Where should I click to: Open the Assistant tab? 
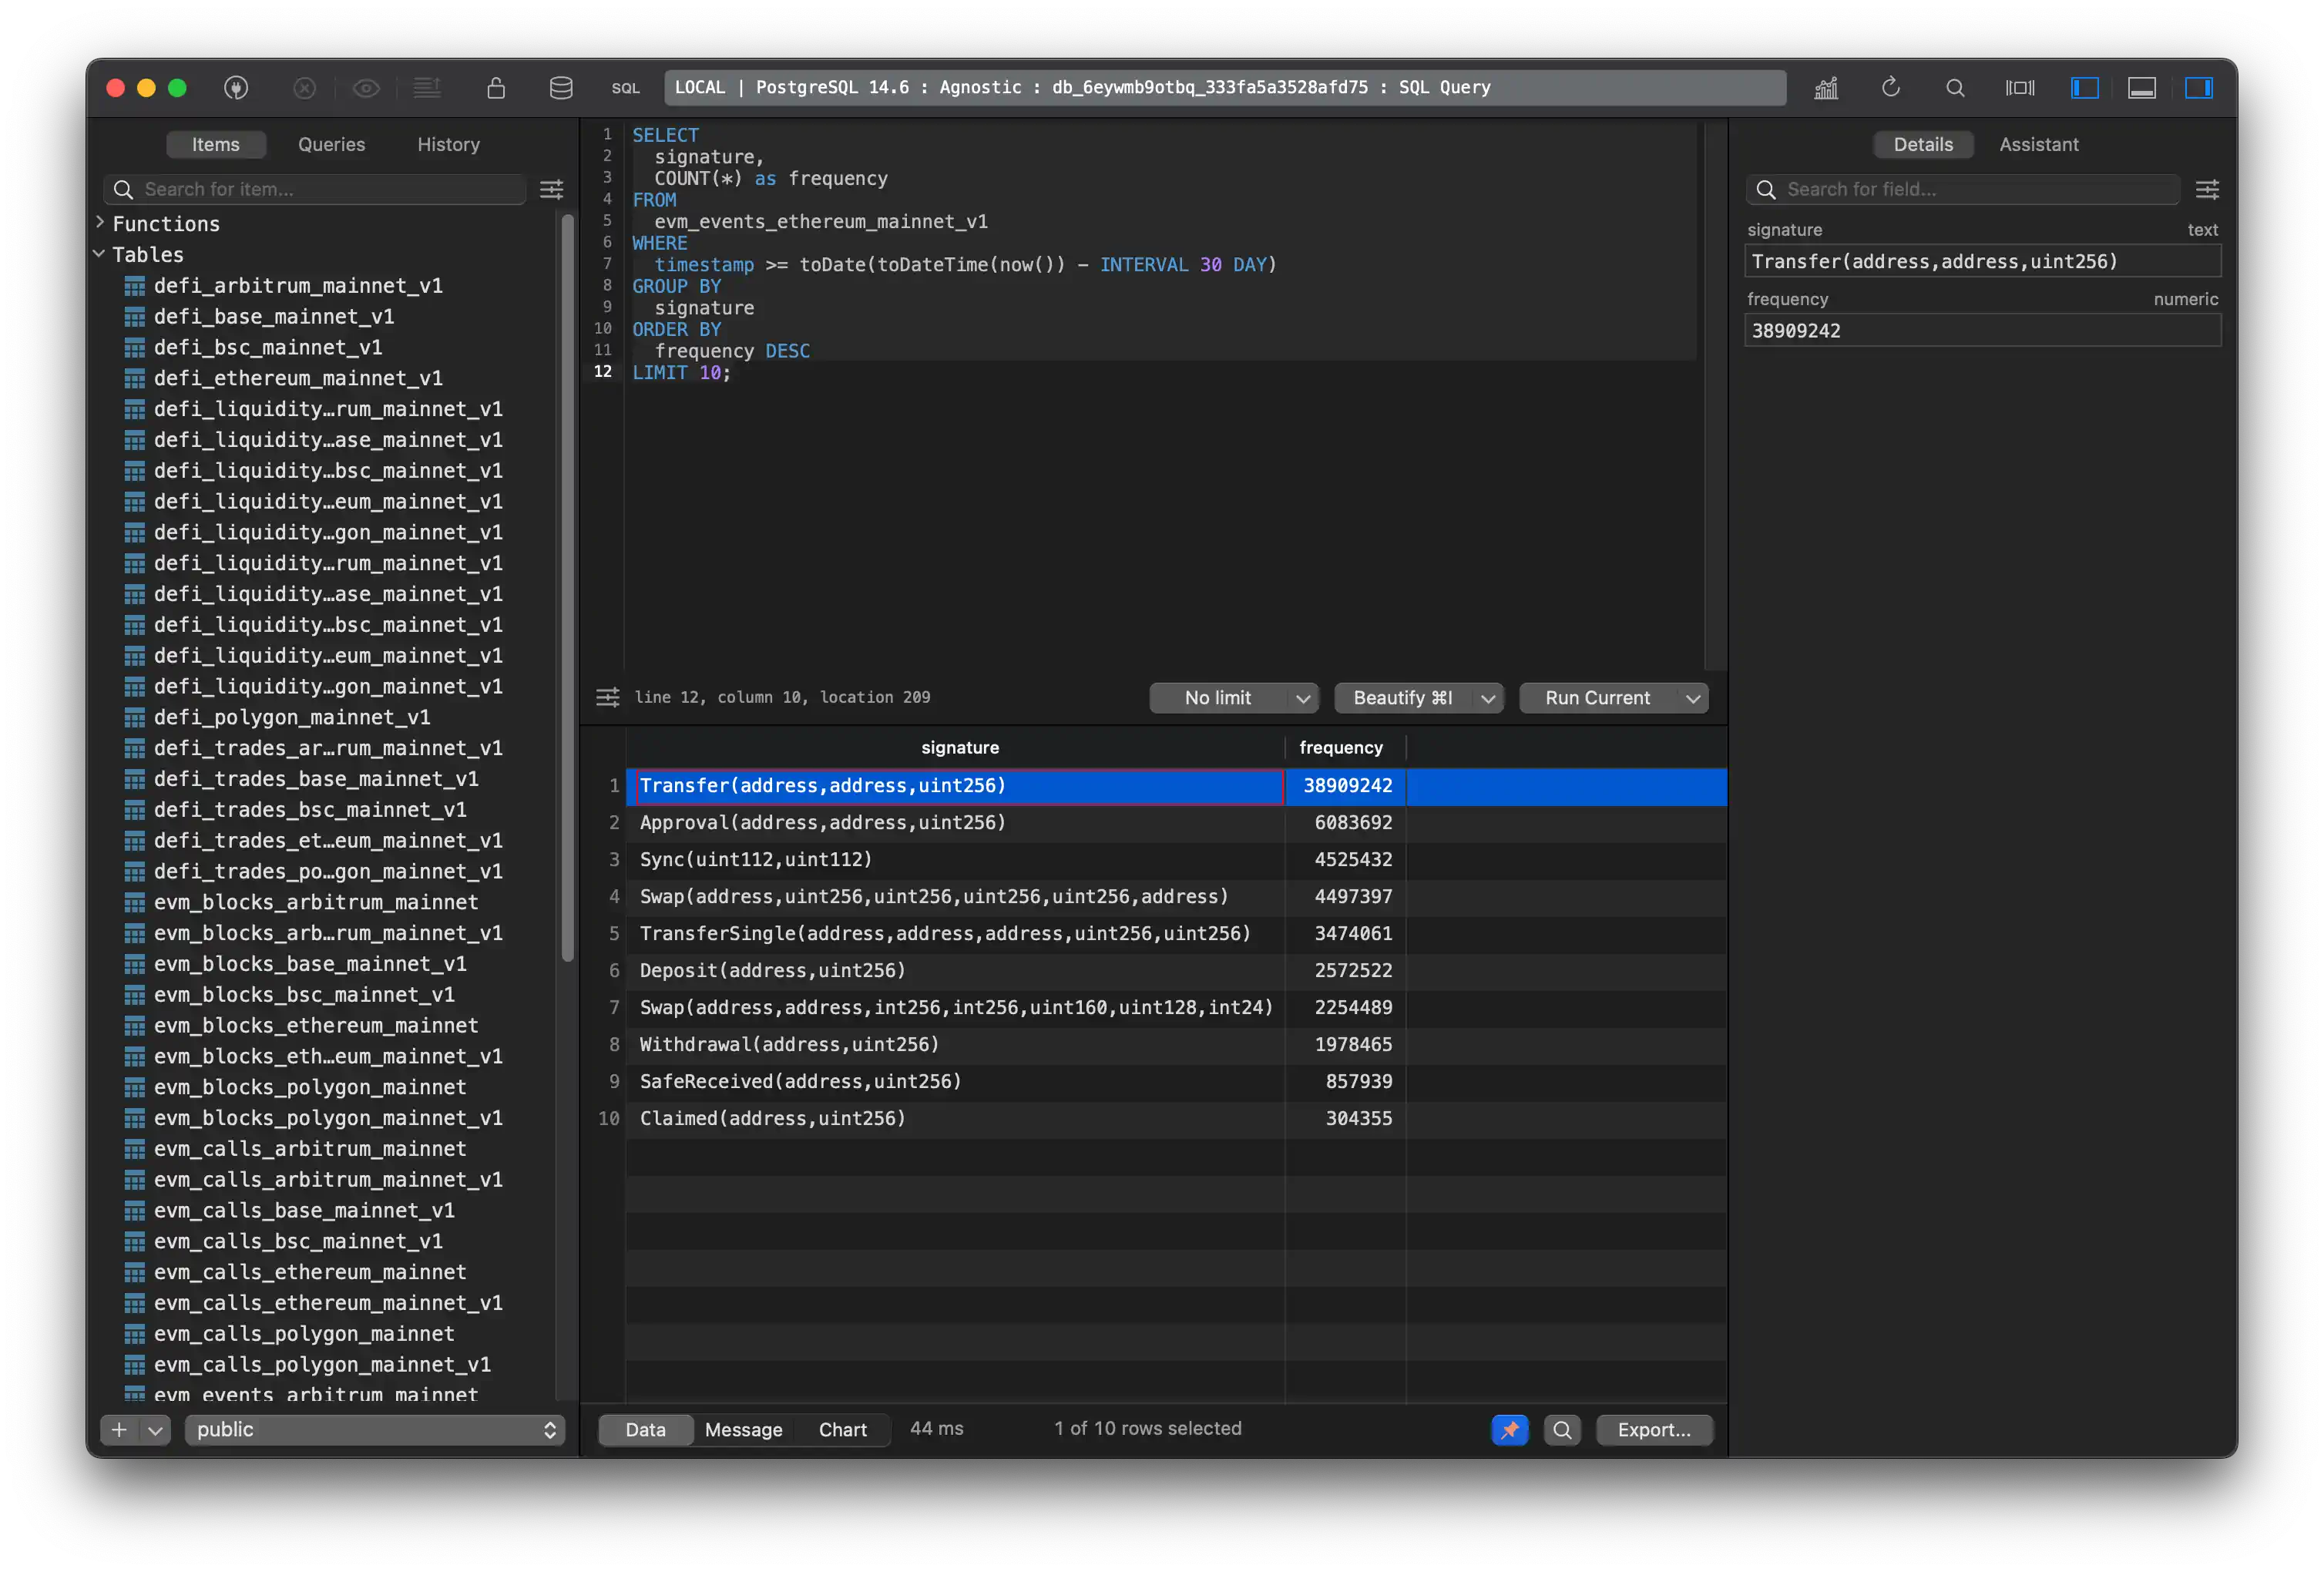point(2038,144)
